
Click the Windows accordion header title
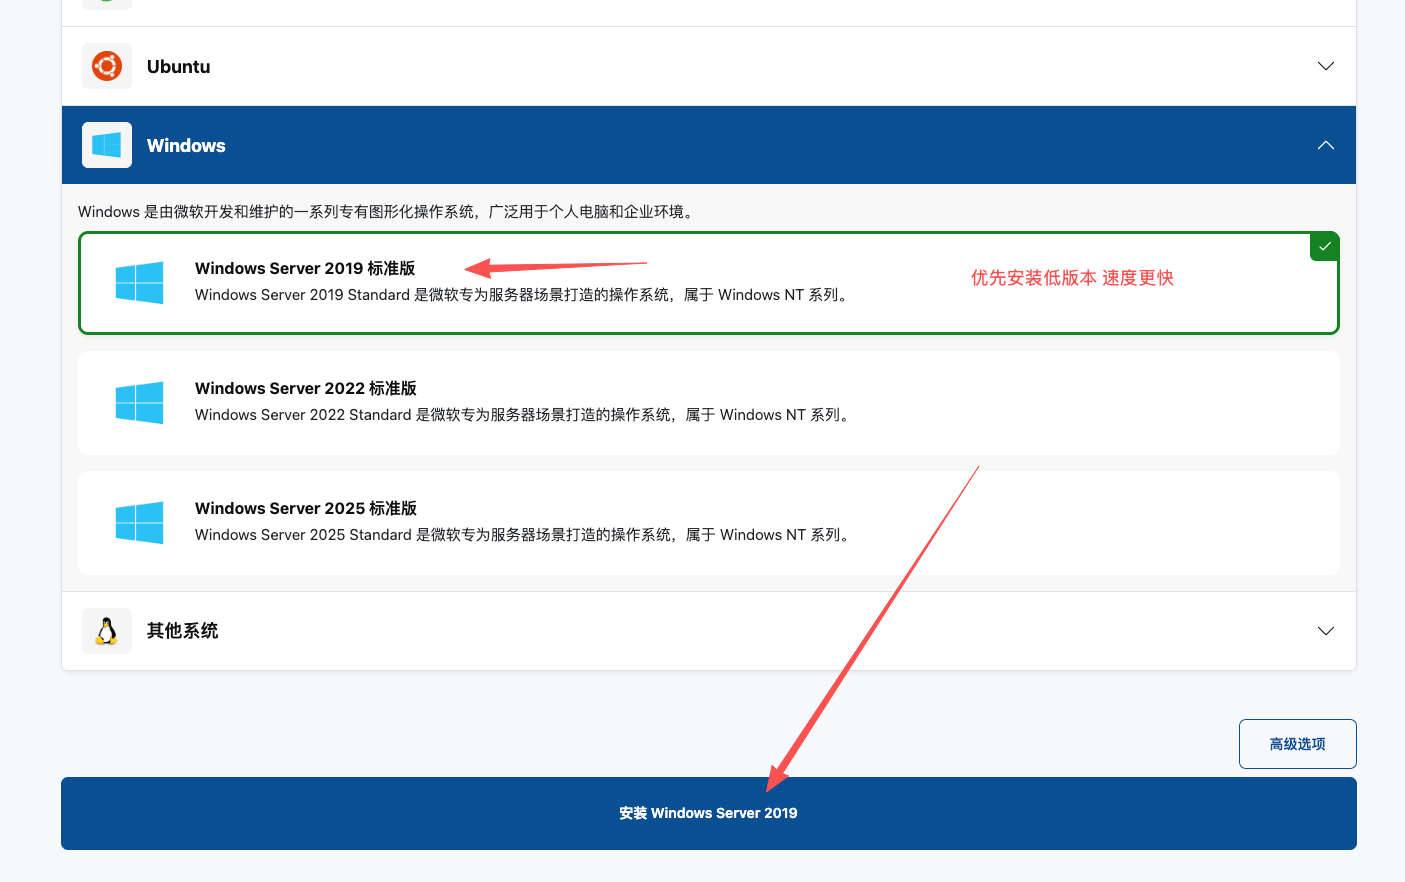(x=186, y=145)
